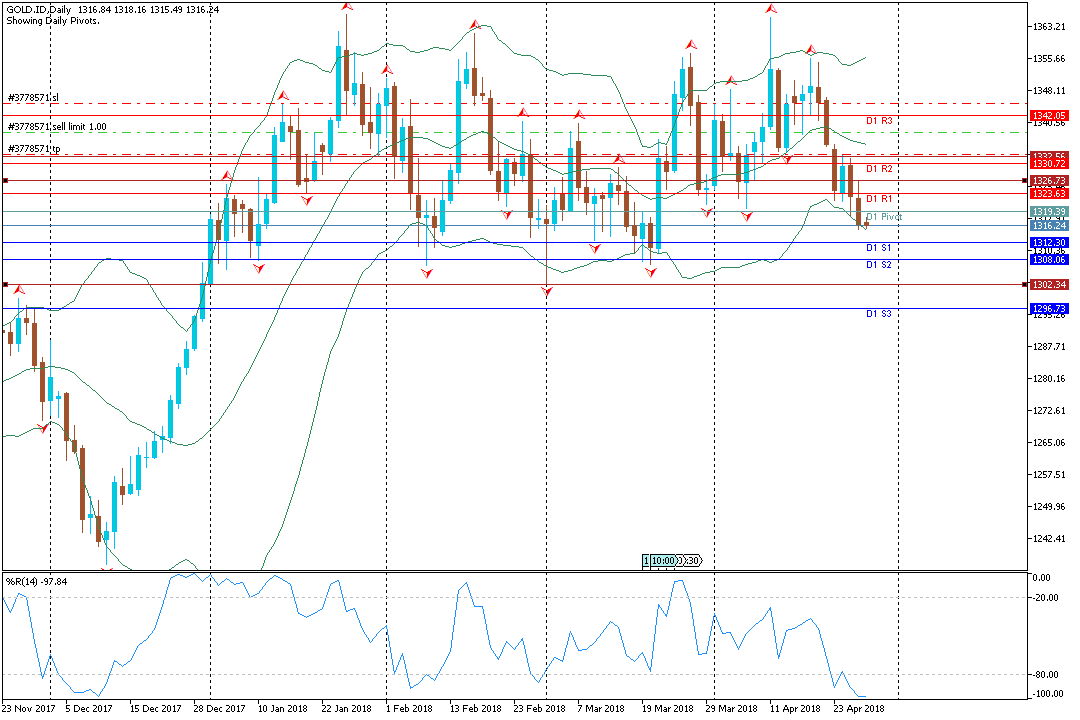Click the #3778571 sell limit 1.00 label
The height and width of the screenshot is (720, 1080).
click(x=57, y=127)
